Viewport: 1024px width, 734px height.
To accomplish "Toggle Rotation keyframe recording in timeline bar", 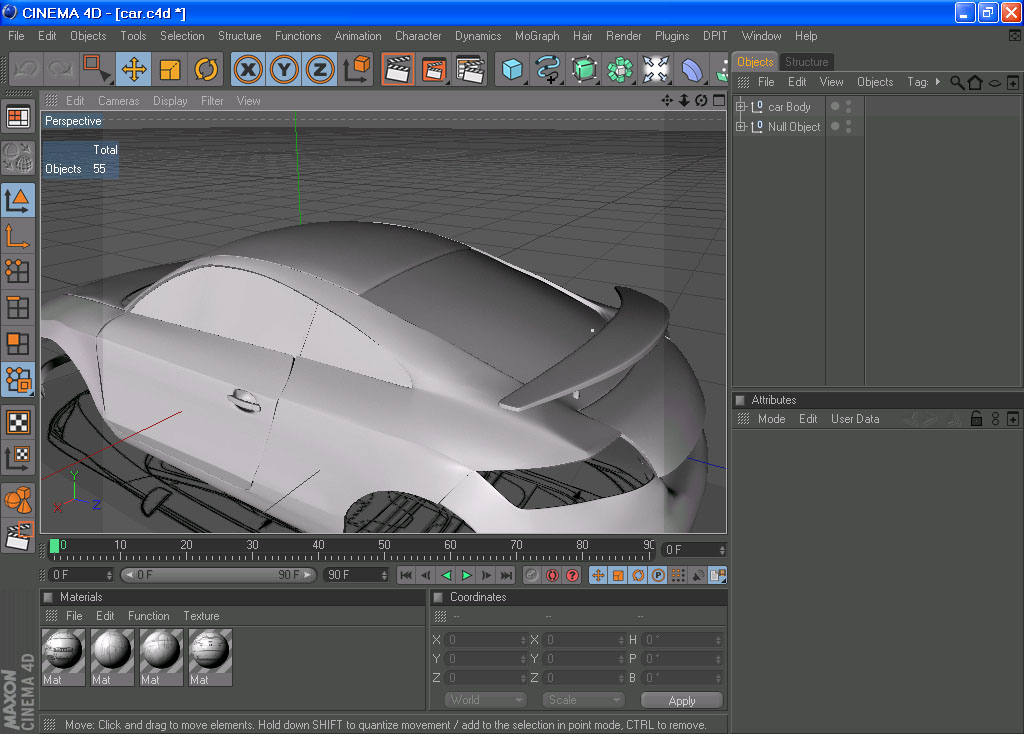I will click(x=639, y=575).
